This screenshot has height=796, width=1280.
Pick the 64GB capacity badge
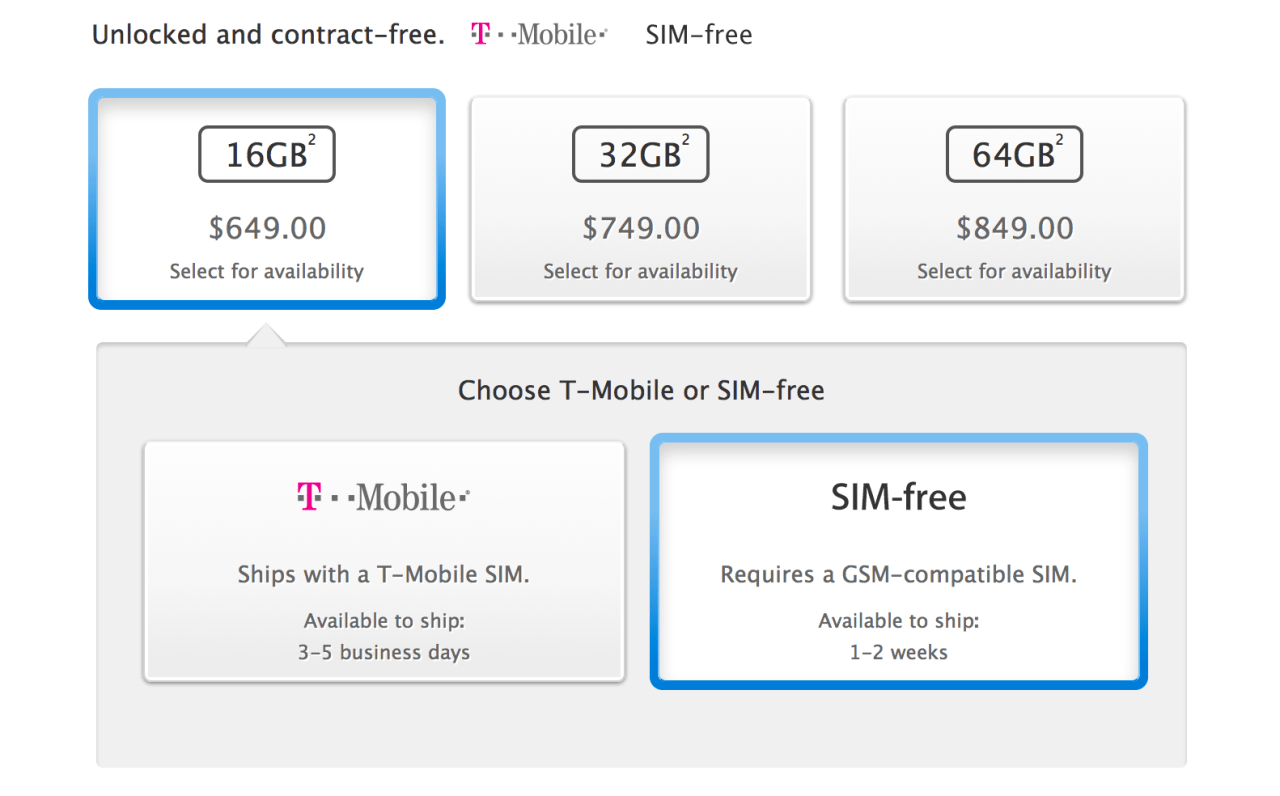coord(1014,154)
